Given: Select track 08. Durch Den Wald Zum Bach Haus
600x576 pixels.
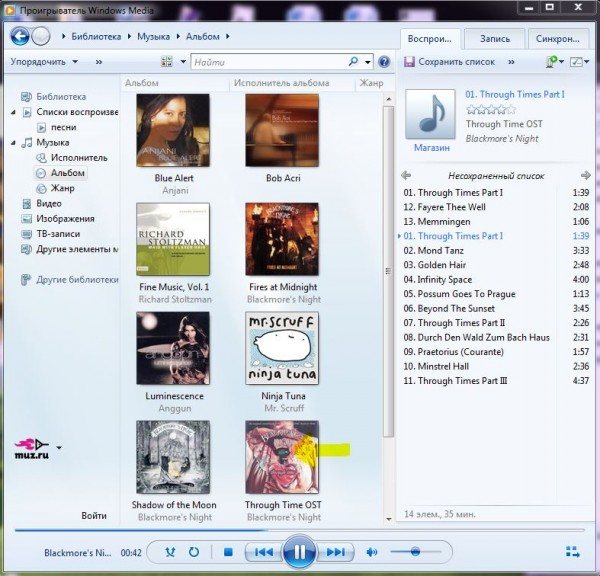Looking at the screenshot, I should pos(496,338).
